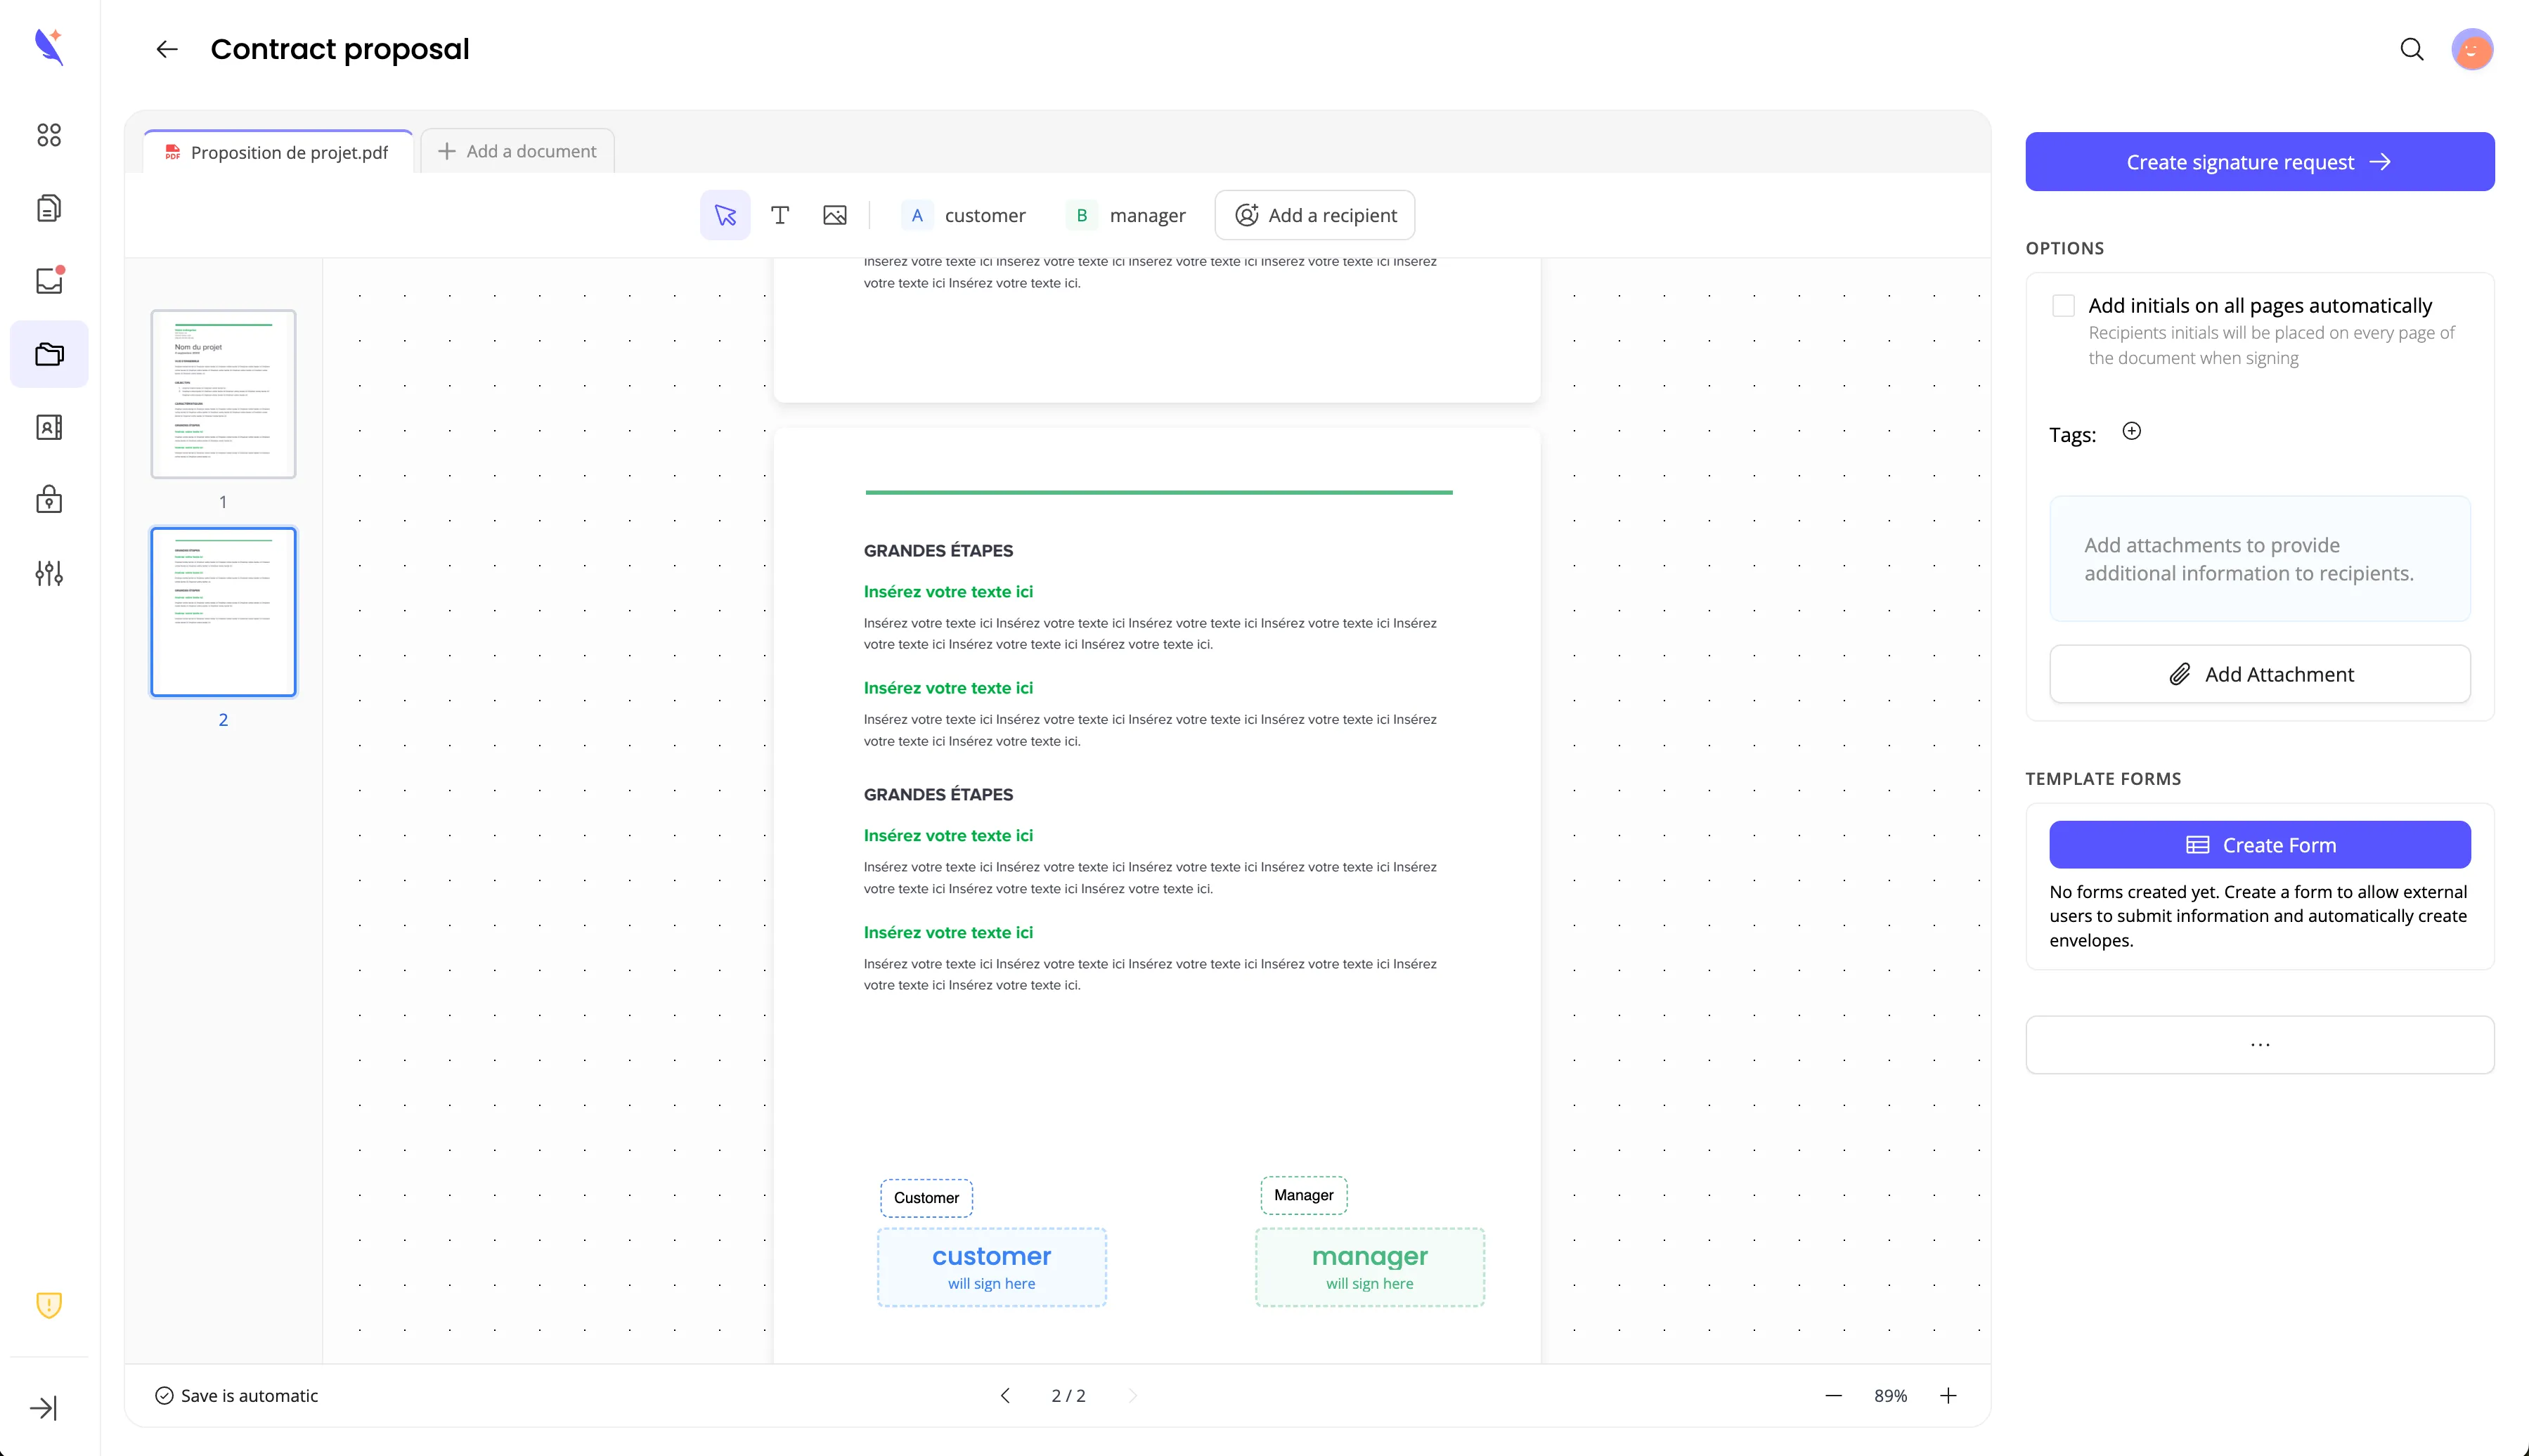
Task: Select page 2 thumbnail
Action: 223,612
